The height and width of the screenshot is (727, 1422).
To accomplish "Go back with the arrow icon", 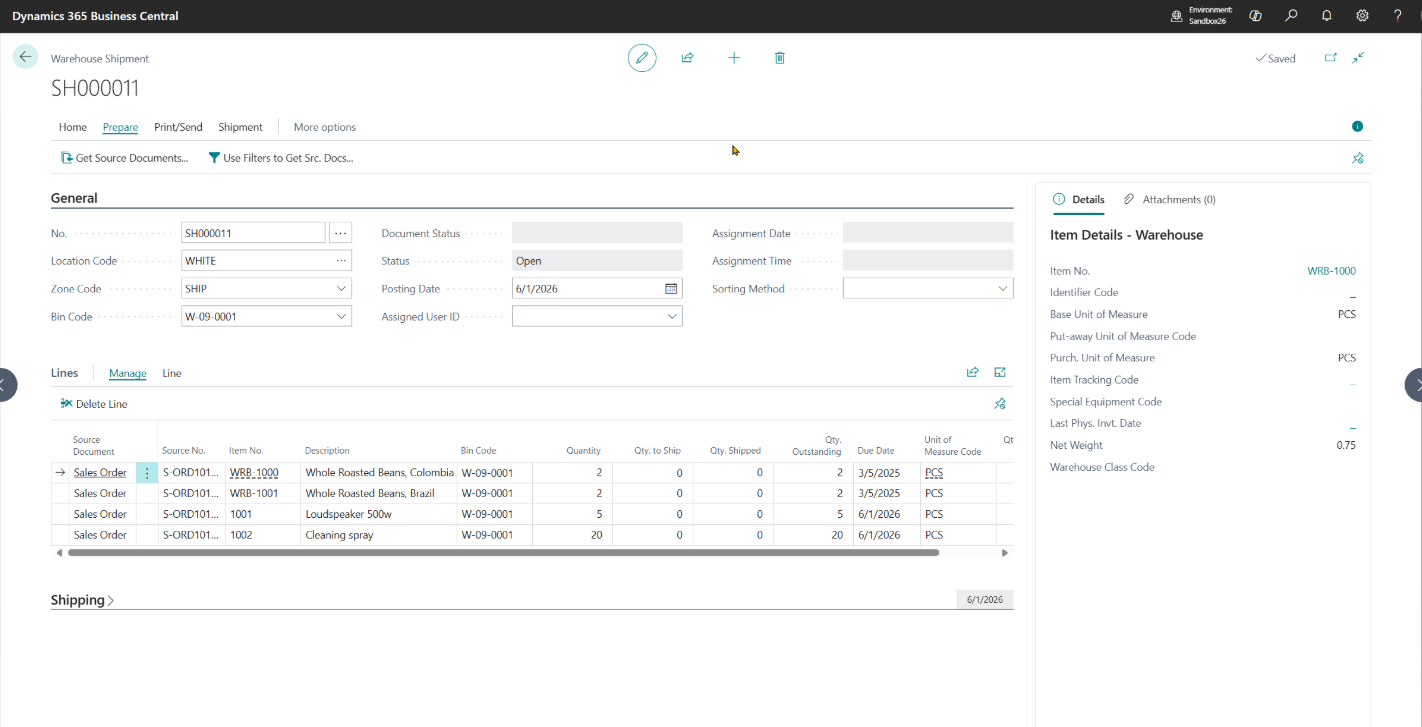I will (x=25, y=57).
